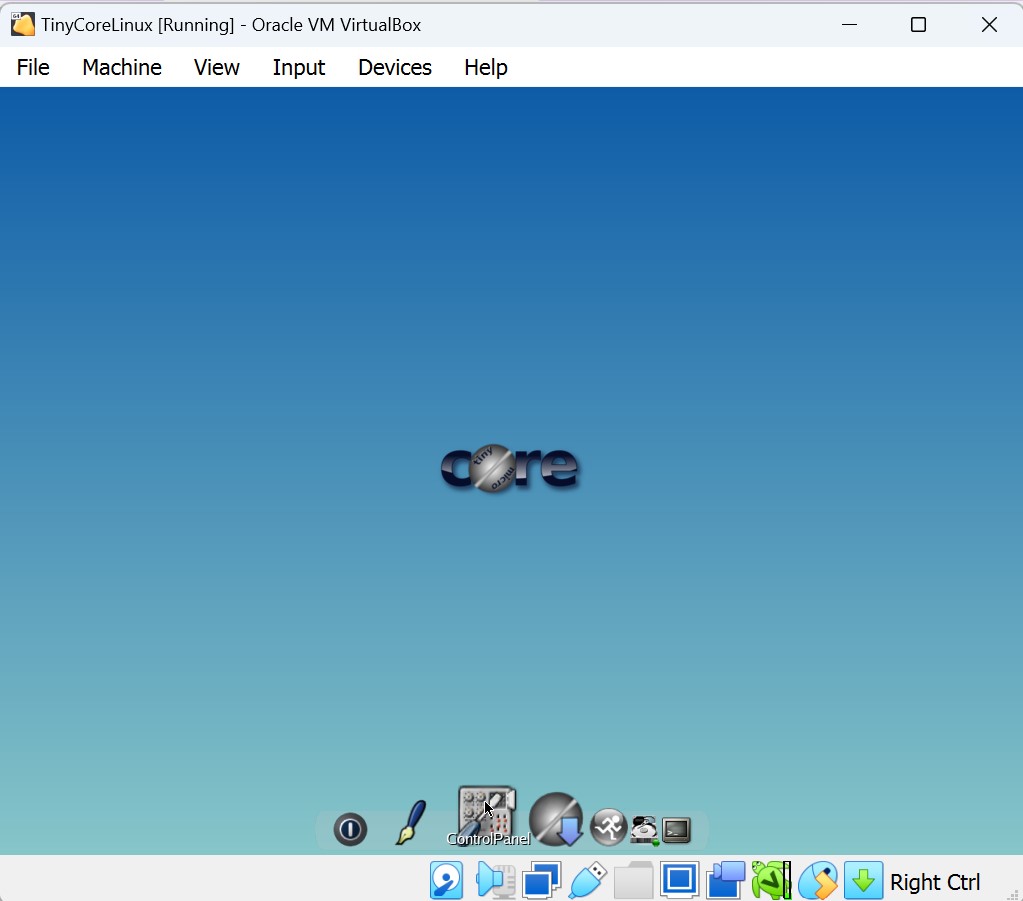Viewport: 1023px width, 901px height.
Task: Click the Run Program running-man icon
Action: click(x=608, y=827)
